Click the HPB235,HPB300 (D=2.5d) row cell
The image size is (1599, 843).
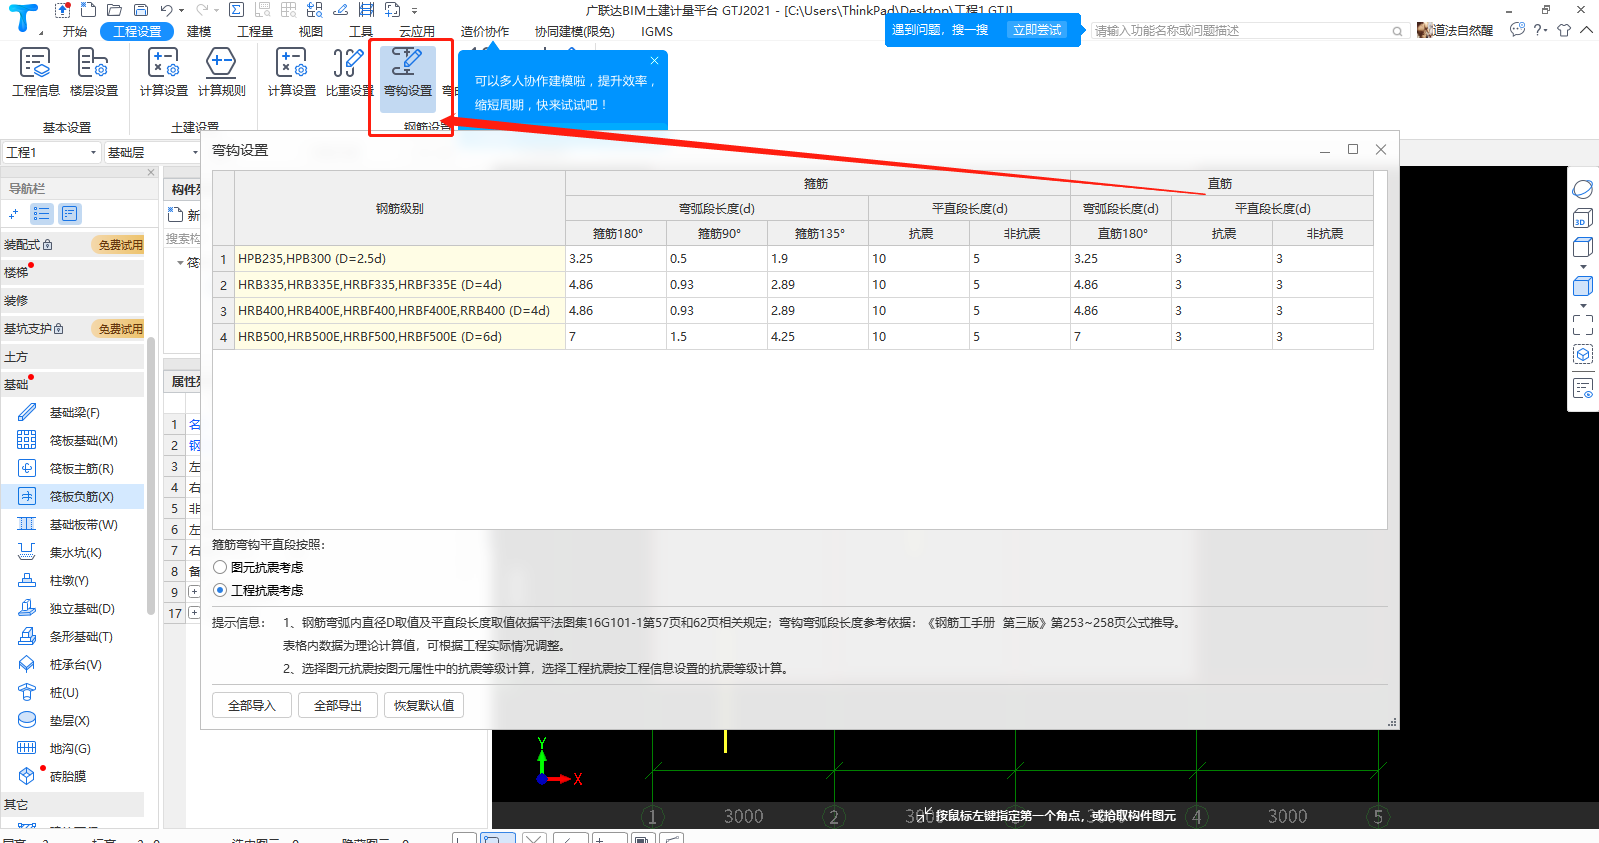pos(400,258)
